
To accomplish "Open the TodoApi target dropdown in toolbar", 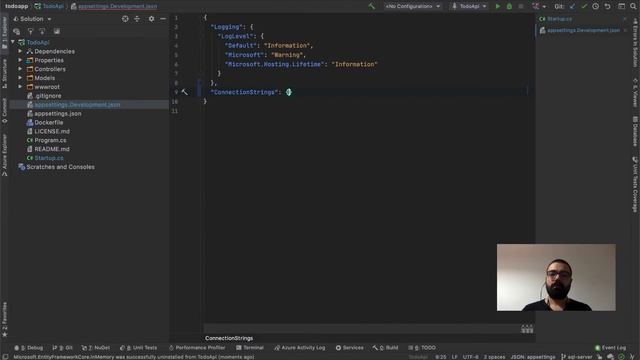I will point(469,6).
